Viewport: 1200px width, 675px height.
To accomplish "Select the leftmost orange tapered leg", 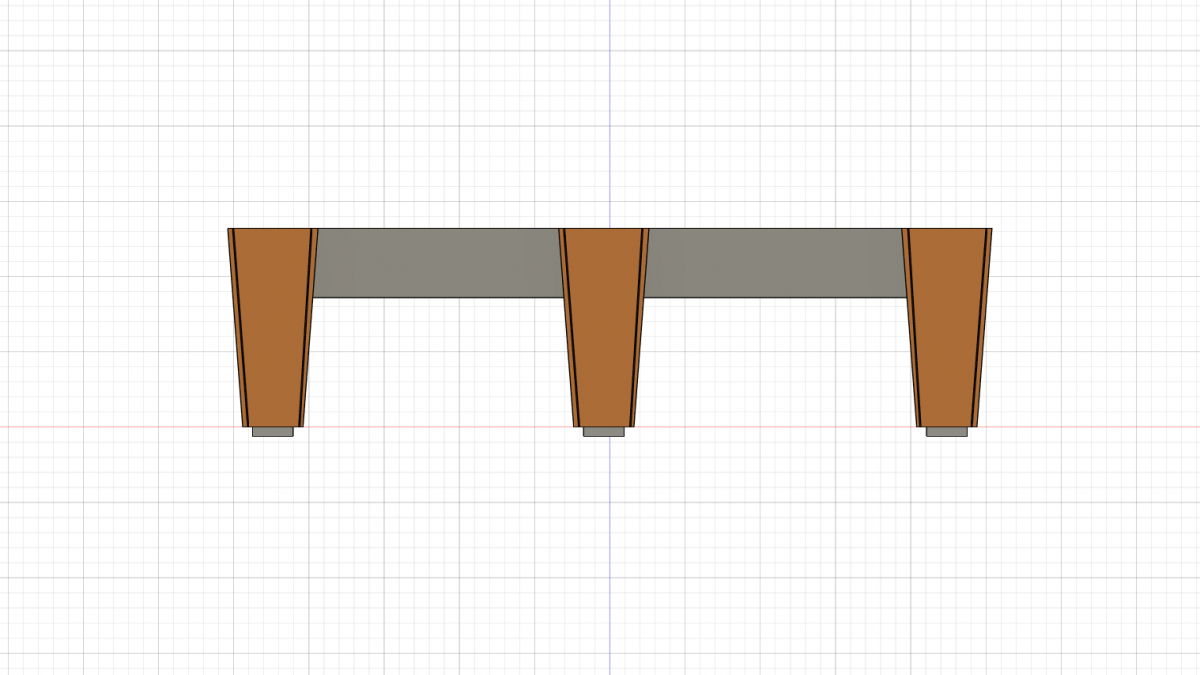I will (273, 327).
